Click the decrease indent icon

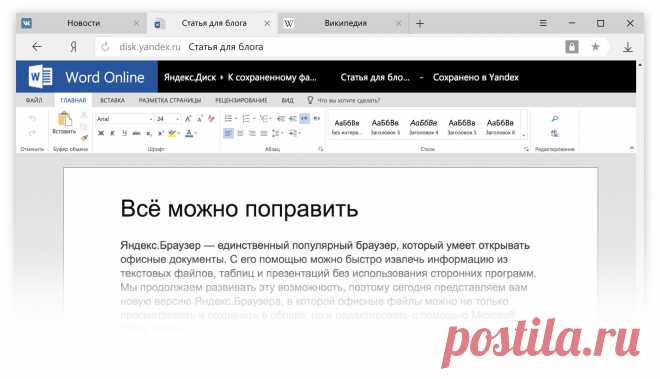click(x=281, y=118)
